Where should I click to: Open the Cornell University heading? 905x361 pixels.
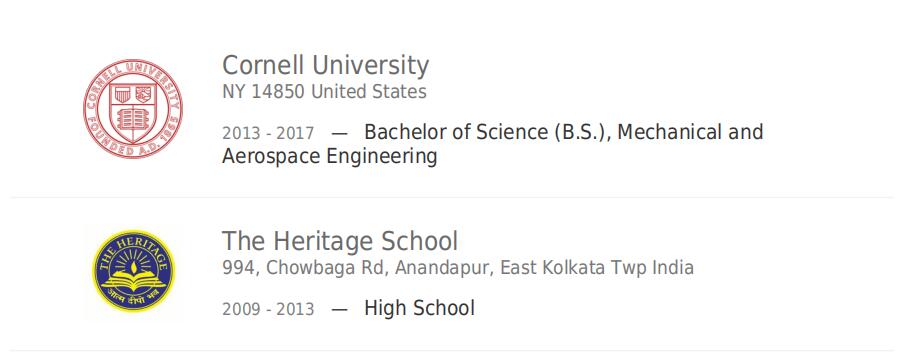tap(326, 65)
